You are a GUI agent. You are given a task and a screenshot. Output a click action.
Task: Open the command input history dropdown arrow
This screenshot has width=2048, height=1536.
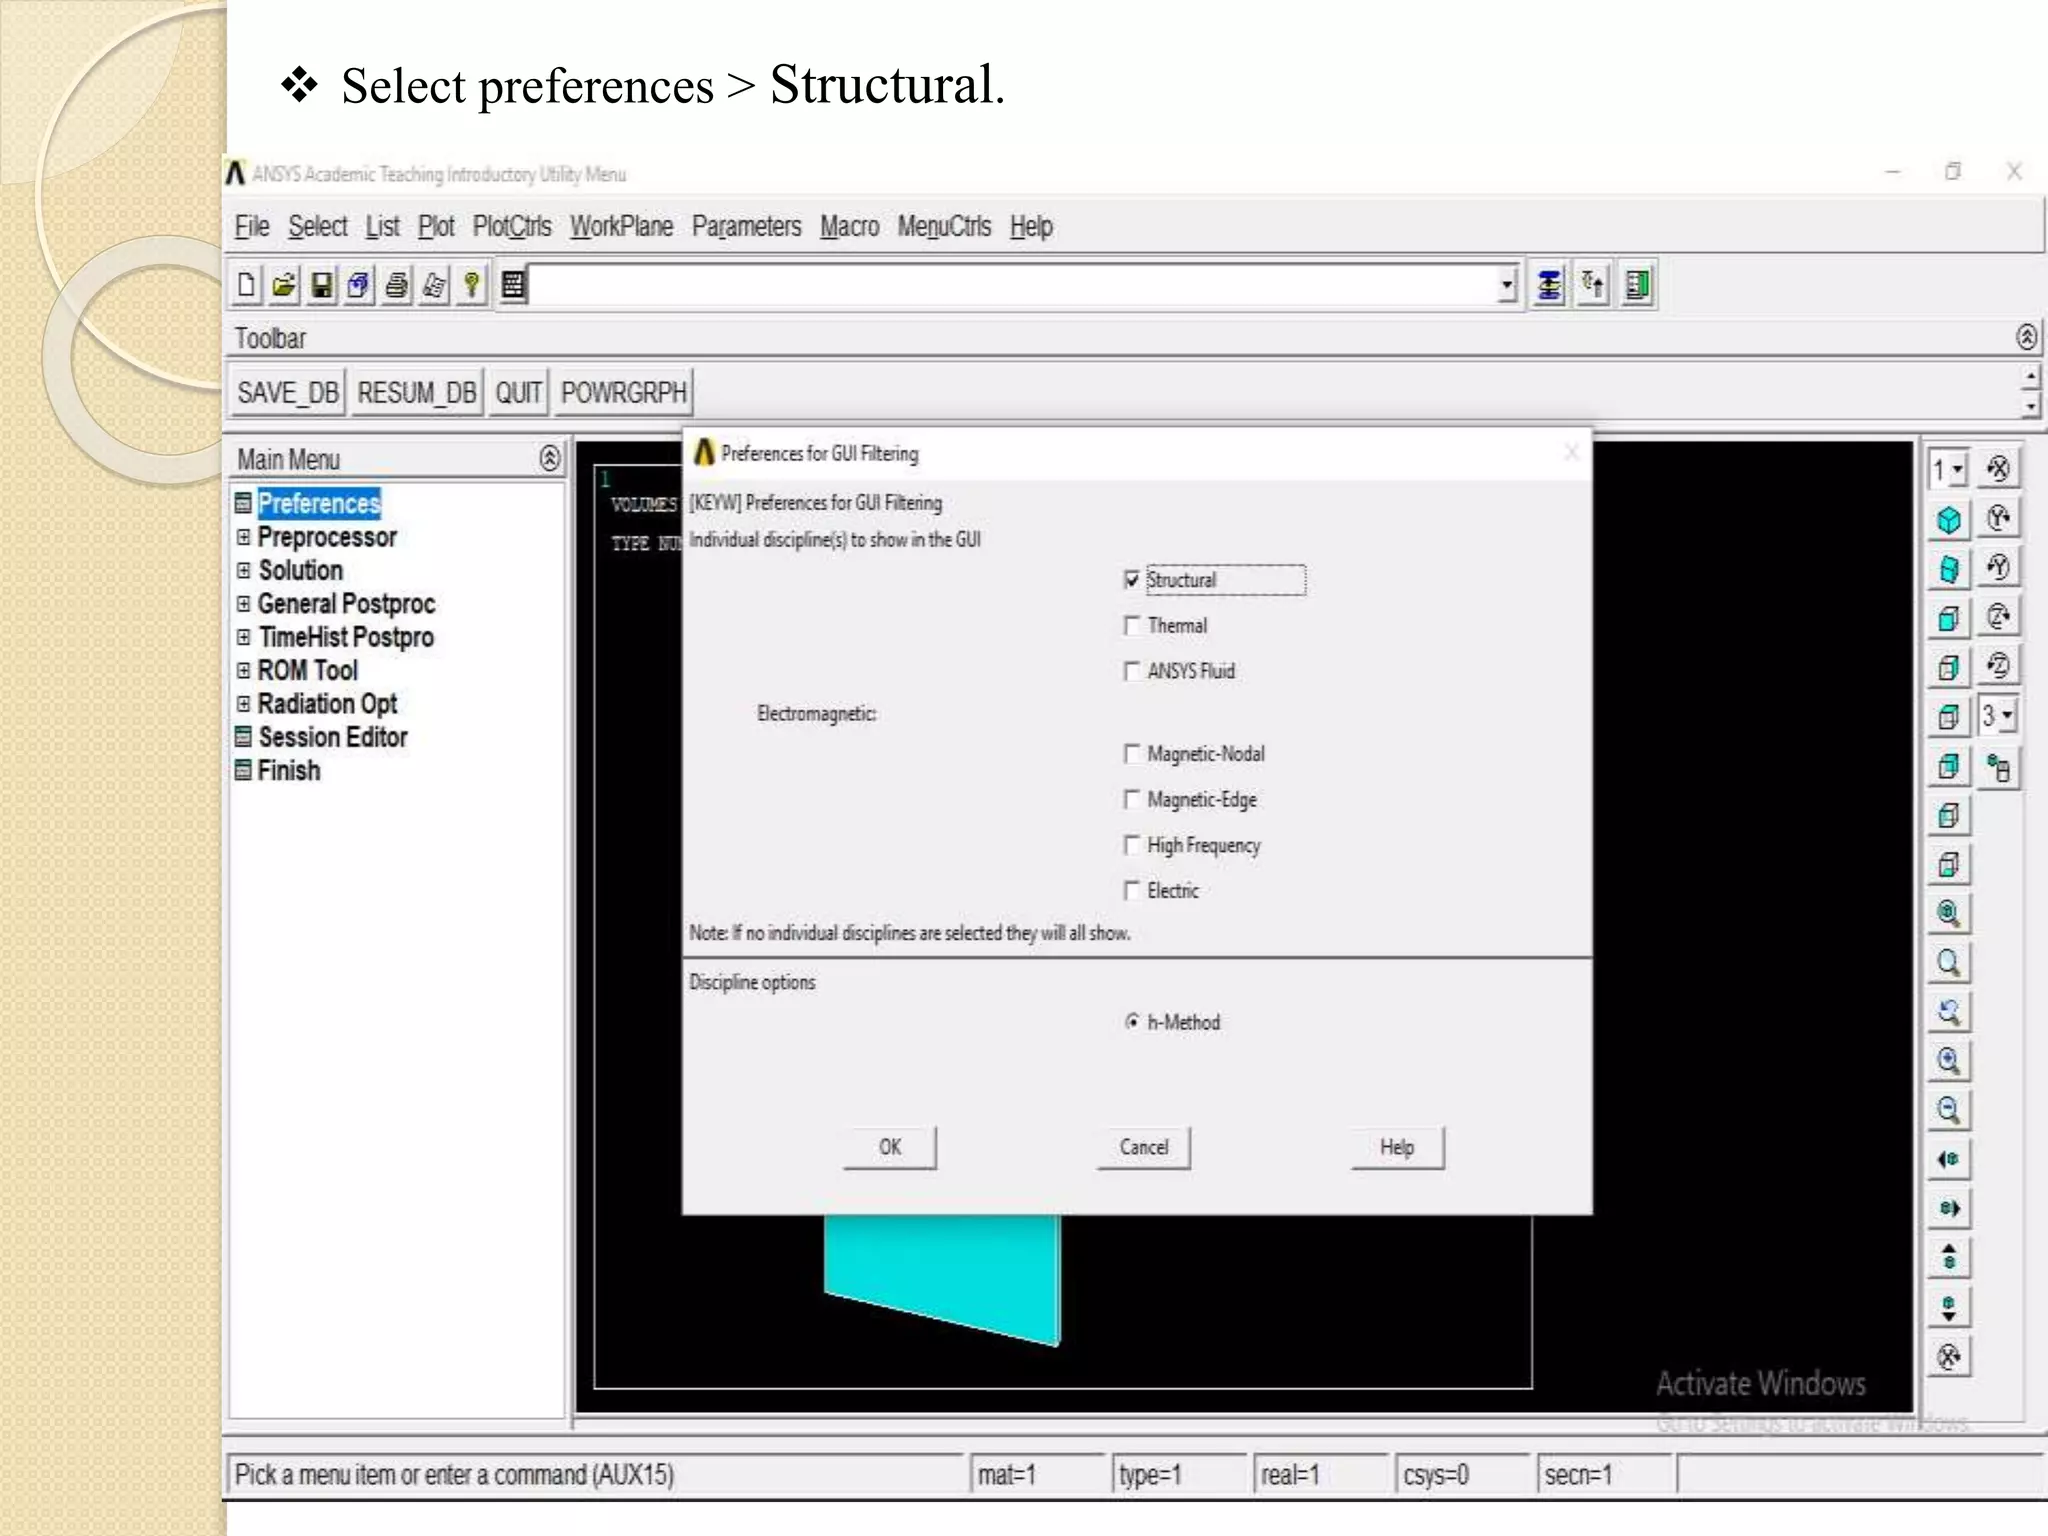click(x=1507, y=286)
